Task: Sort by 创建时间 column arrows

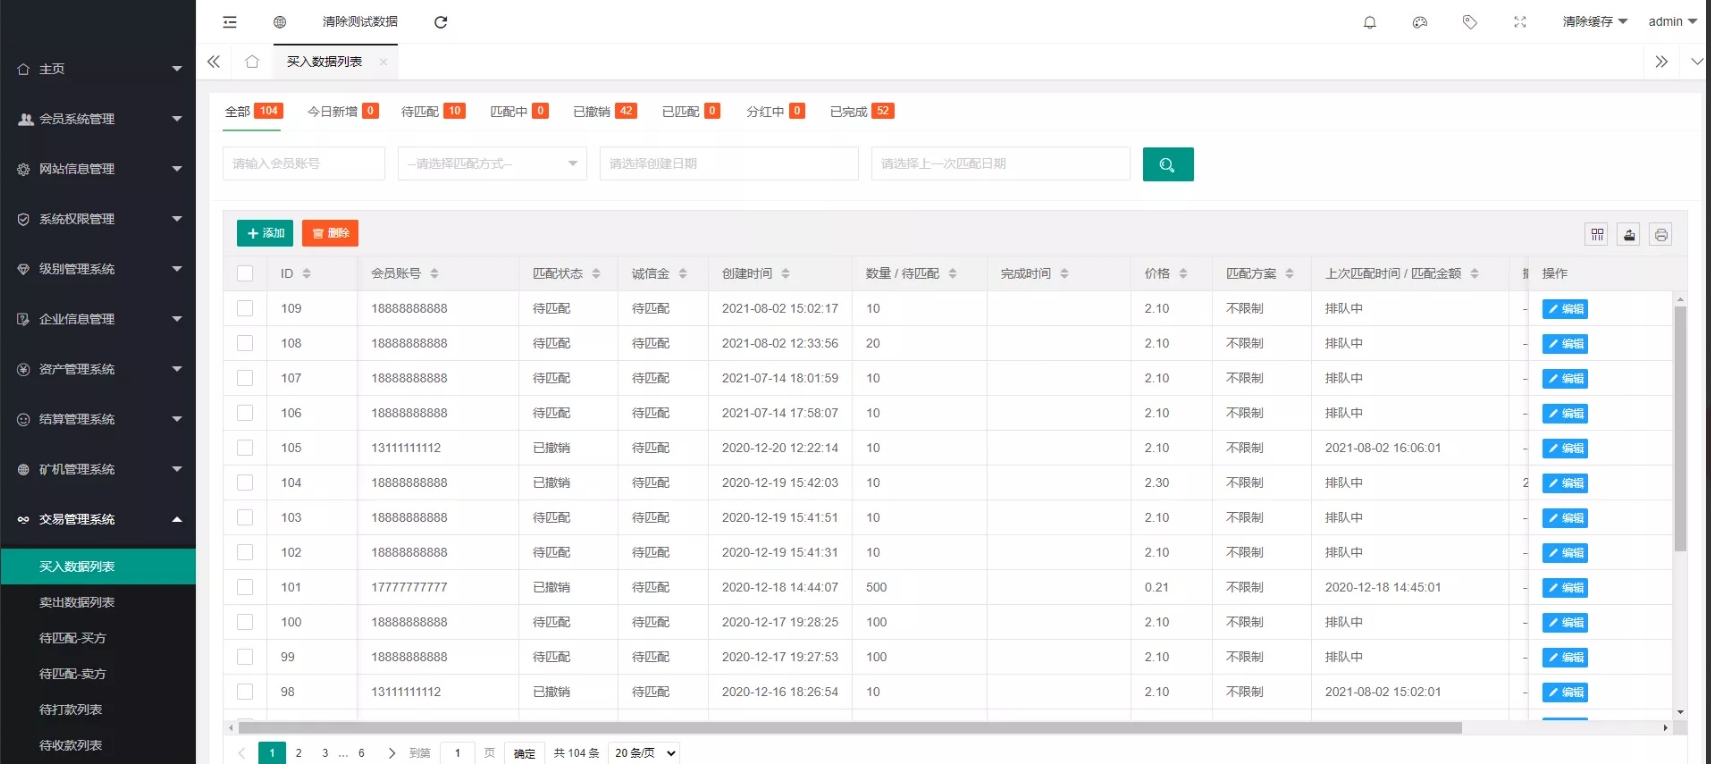Action: point(786,274)
